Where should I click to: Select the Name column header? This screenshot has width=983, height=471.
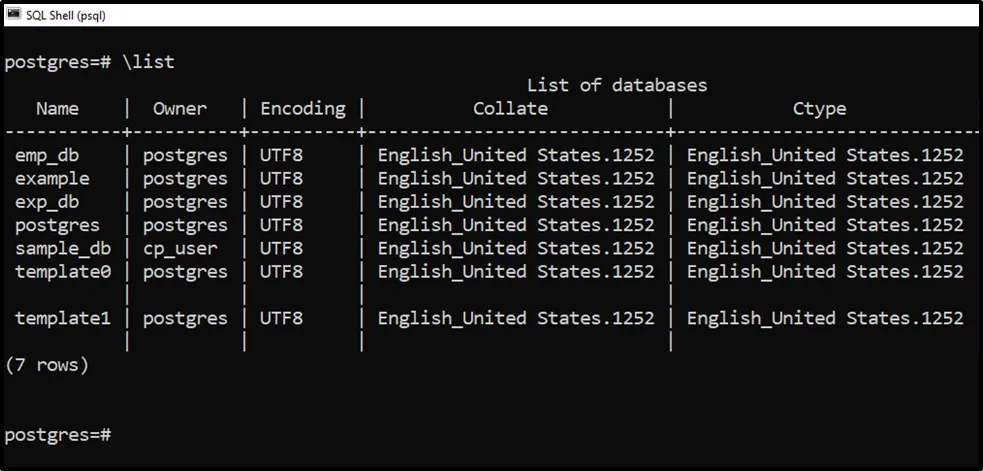point(57,109)
